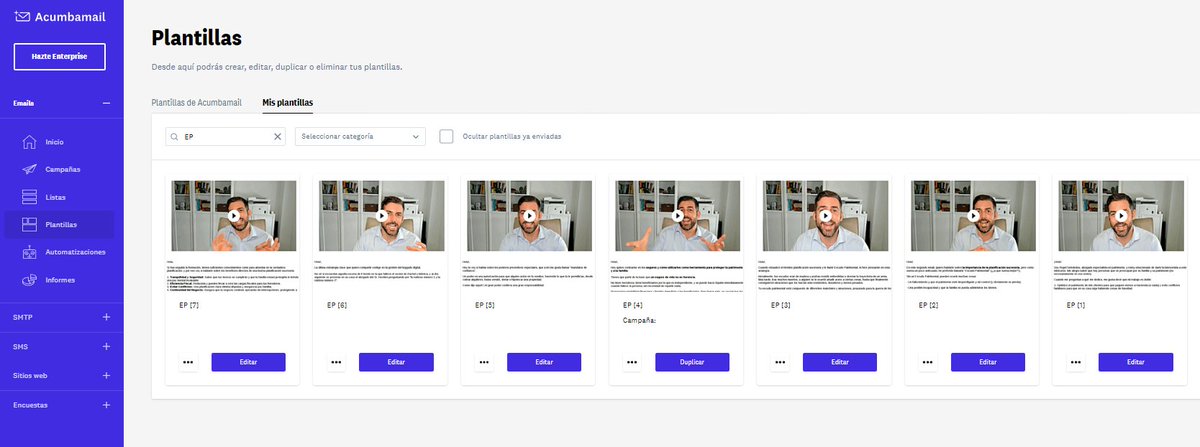Open three-dot menu for EP [5]
This screenshot has height=447, width=1200.
click(x=483, y=362)
